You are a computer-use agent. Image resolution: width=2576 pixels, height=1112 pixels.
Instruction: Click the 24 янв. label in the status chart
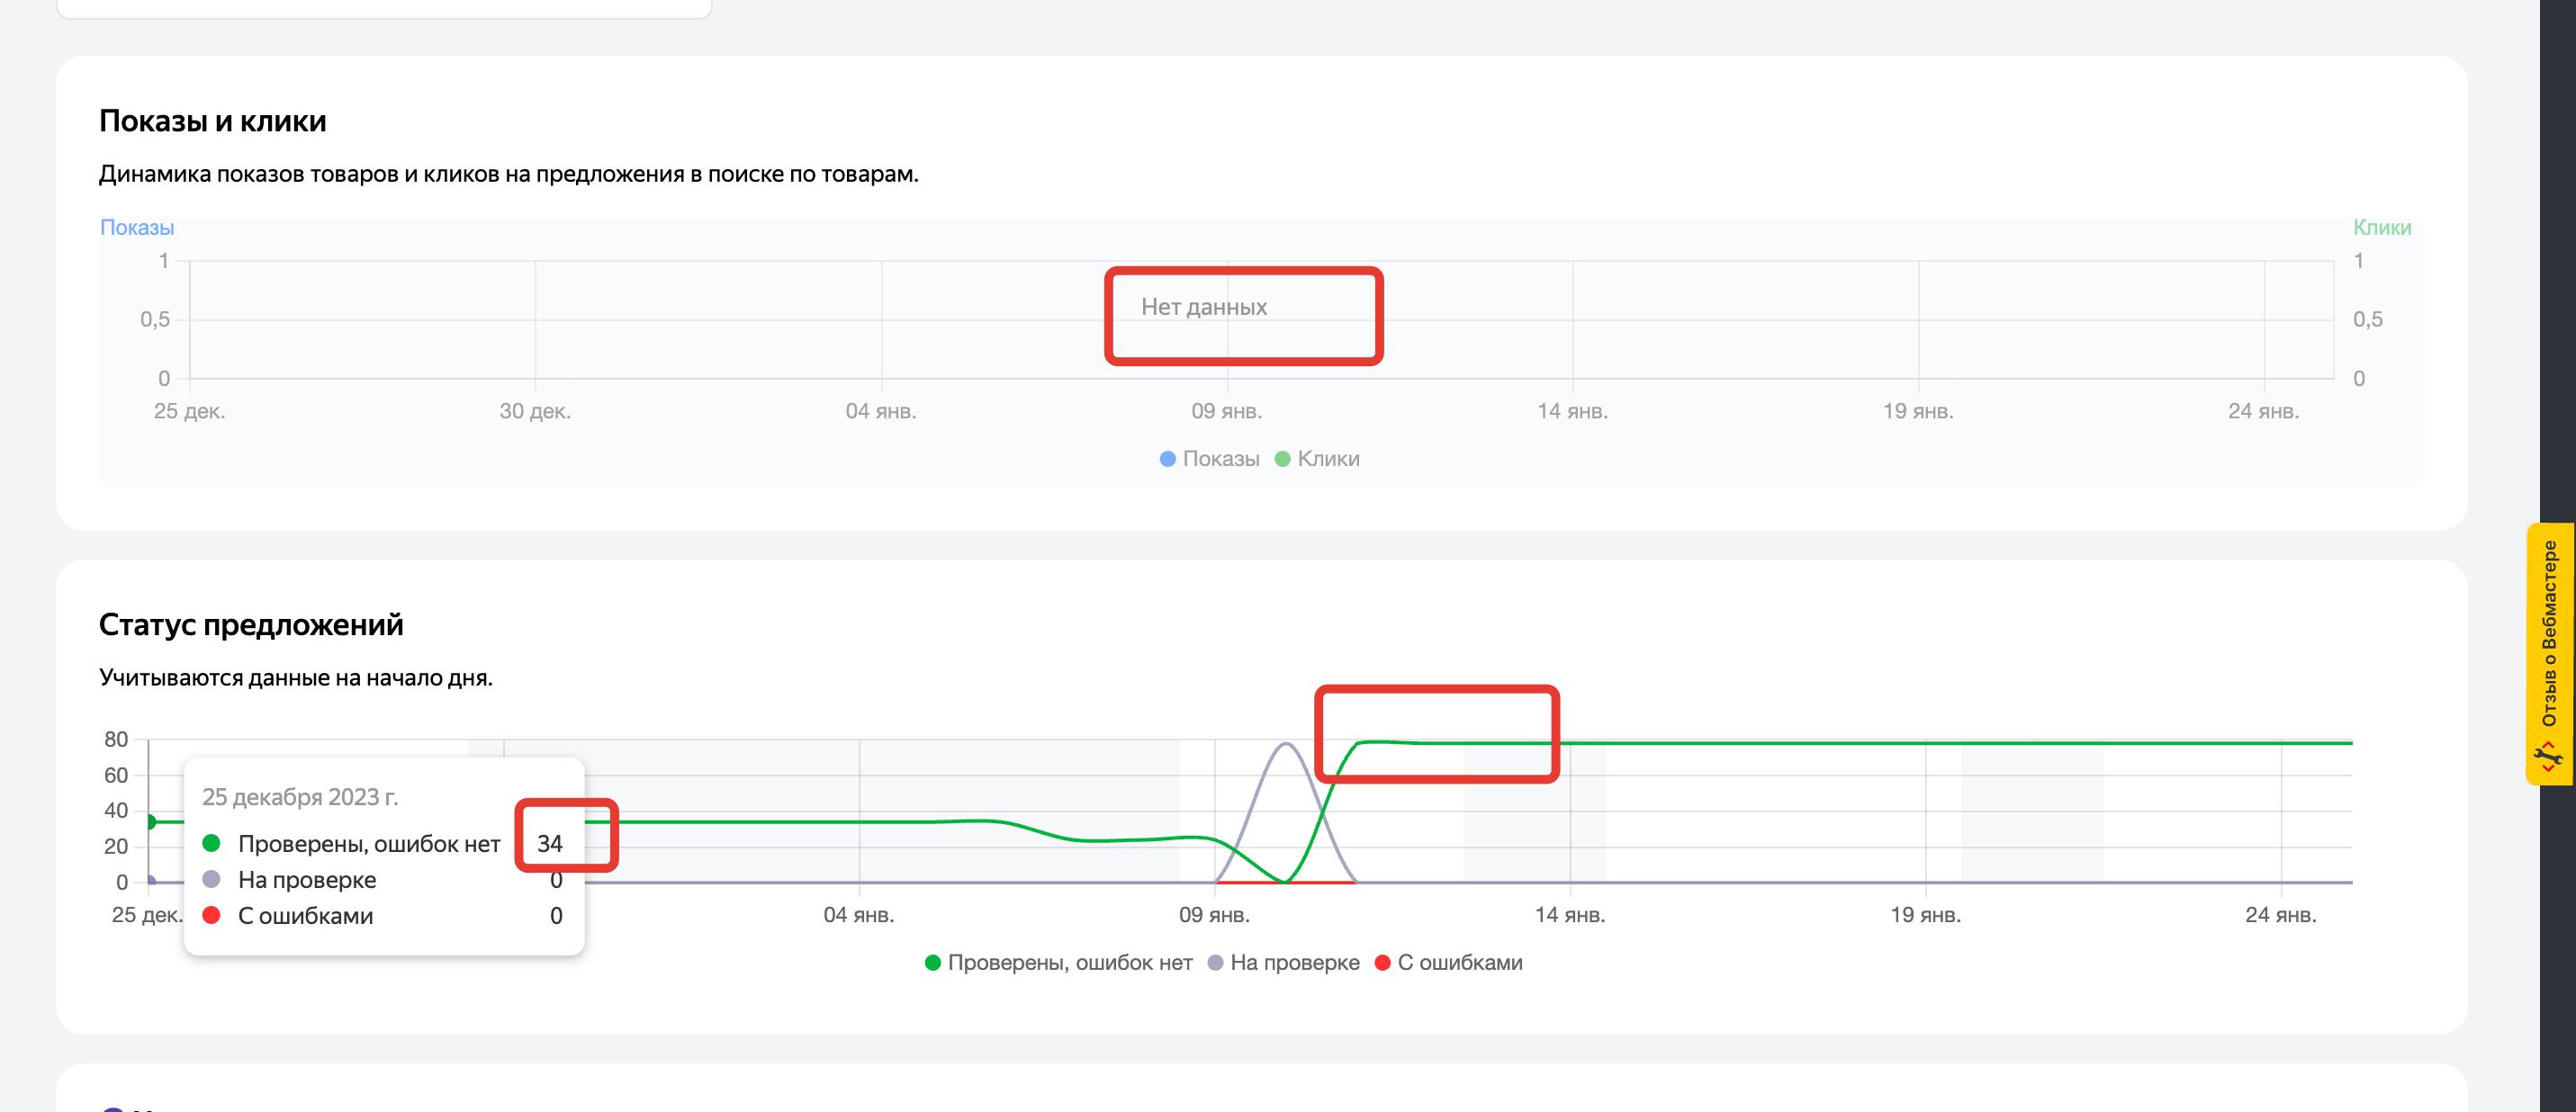pos(2281,915)
